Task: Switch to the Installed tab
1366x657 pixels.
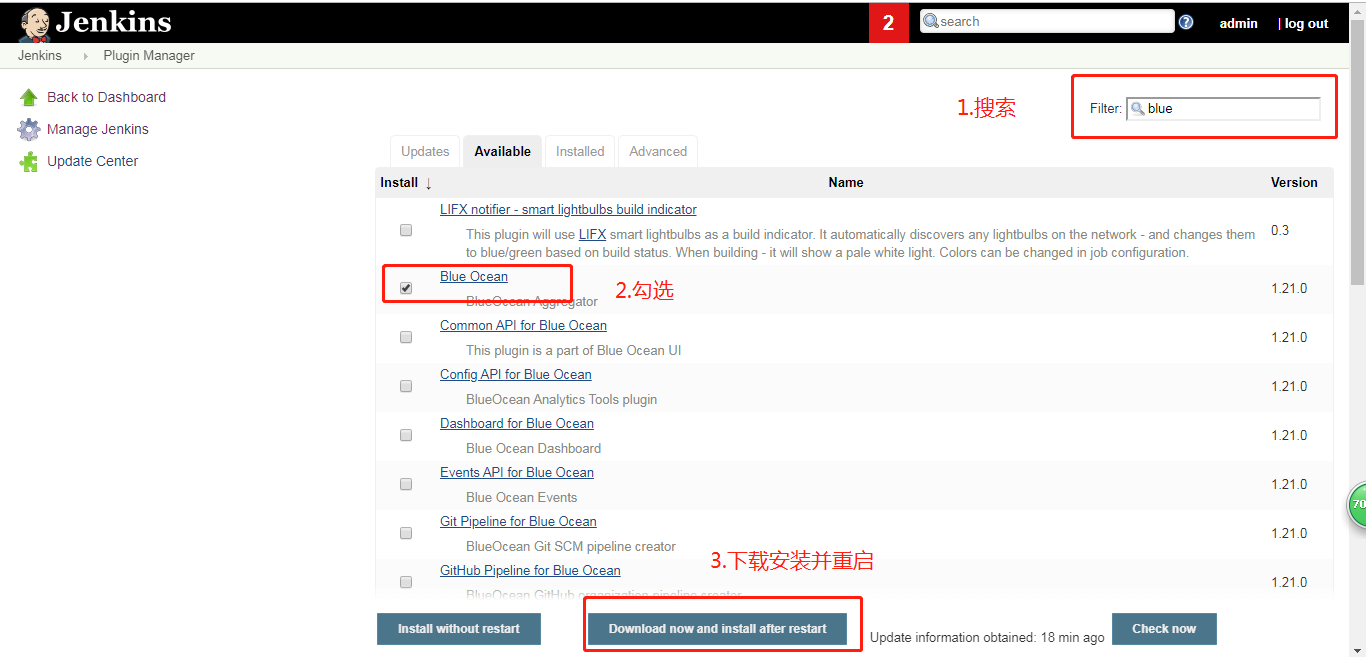Action: [x=580, y=151]
